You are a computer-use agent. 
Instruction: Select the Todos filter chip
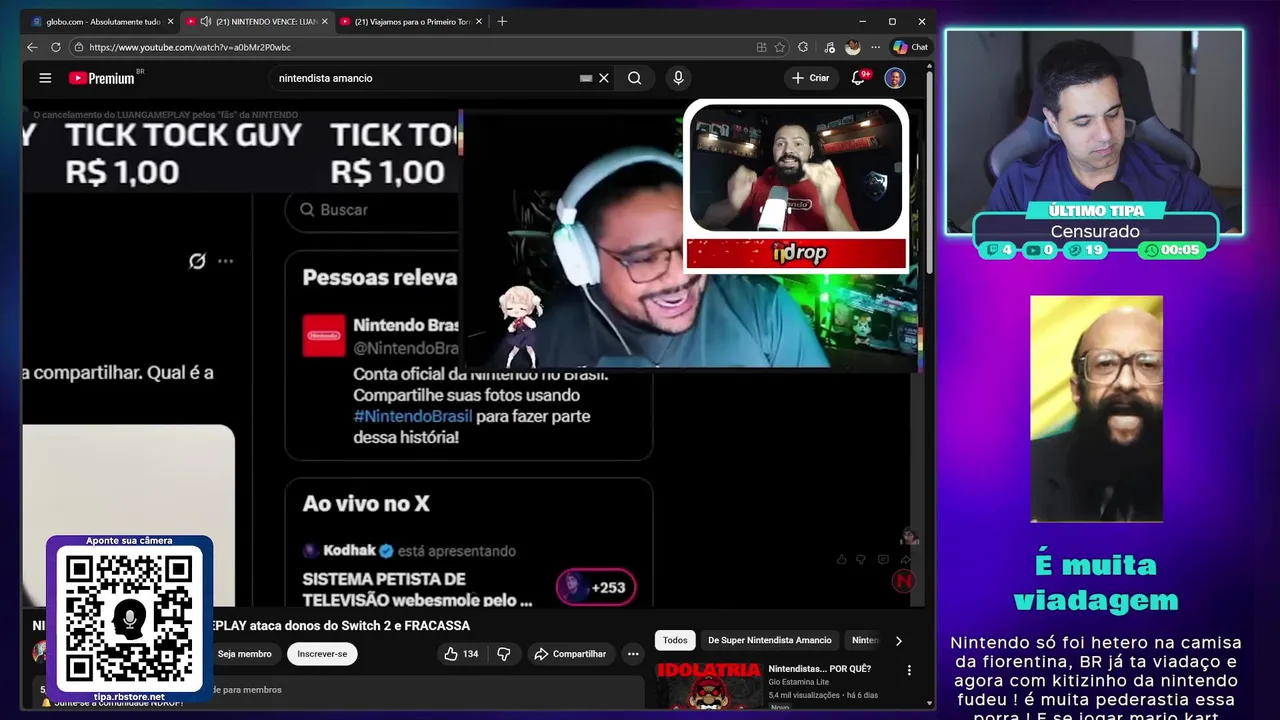point(675,640)
